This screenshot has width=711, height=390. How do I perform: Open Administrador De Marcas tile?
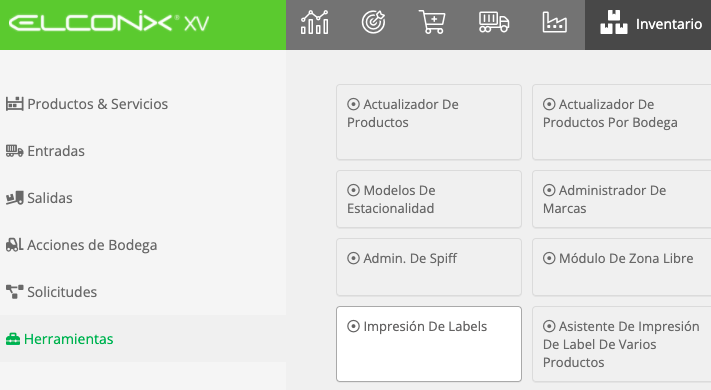pos(622,199)
